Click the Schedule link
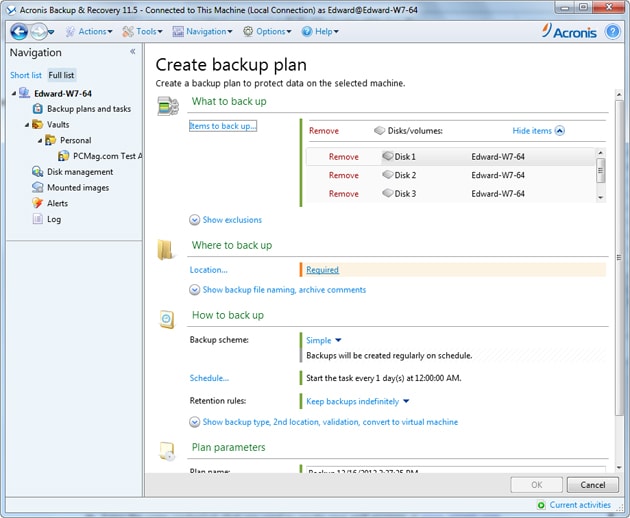630x518 pixels. coord(209,378)
